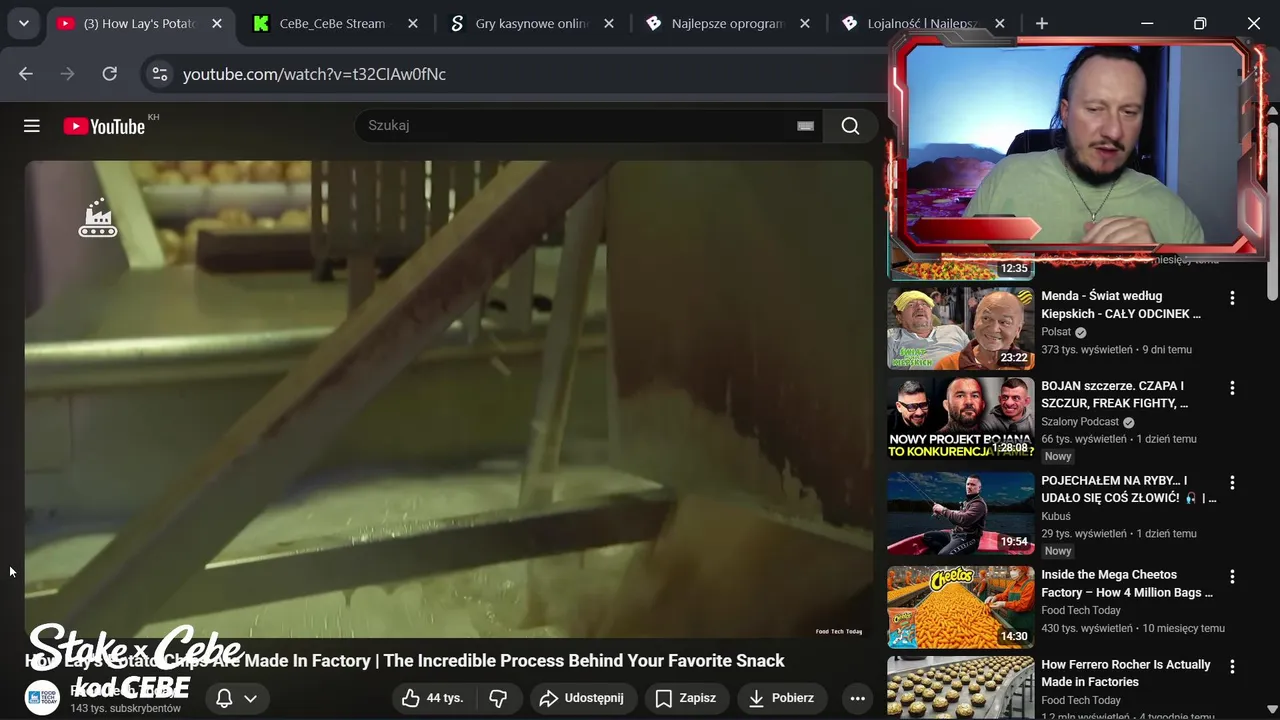Viewport: 1280px width, 720px height.
Task: Click the Pobierz download button
Action: click(782, 698)
